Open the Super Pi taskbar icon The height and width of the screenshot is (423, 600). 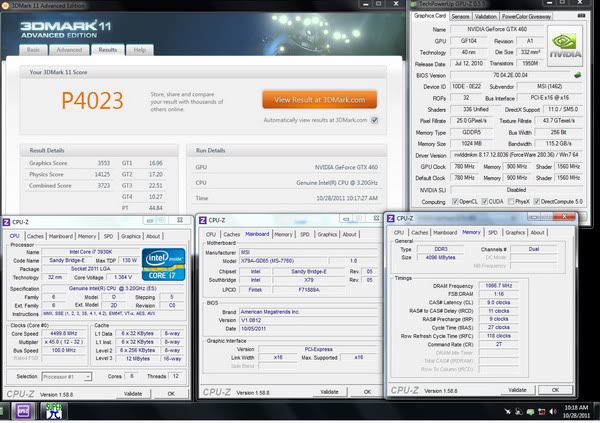coord(54,411)
